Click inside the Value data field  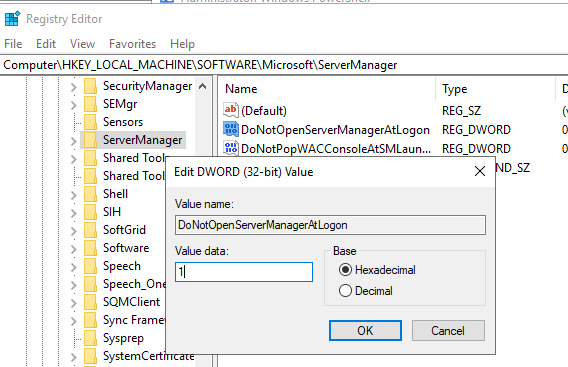pos(244,272)
